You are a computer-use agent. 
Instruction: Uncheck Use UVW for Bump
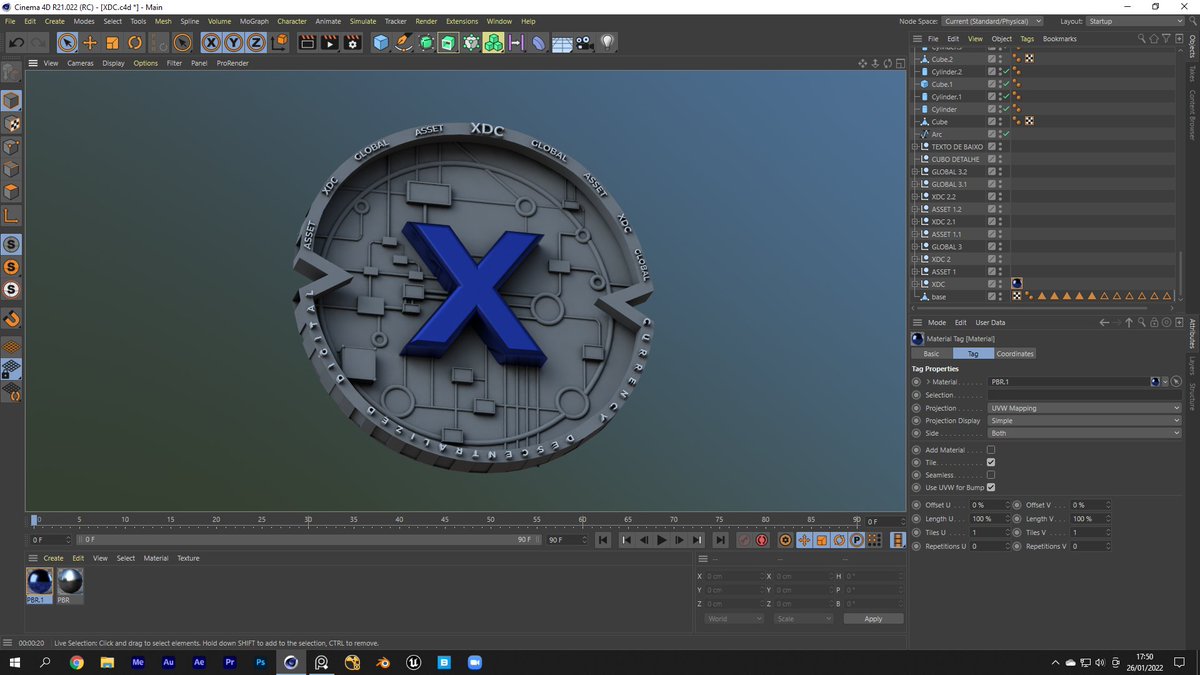[x=991, y=487]
